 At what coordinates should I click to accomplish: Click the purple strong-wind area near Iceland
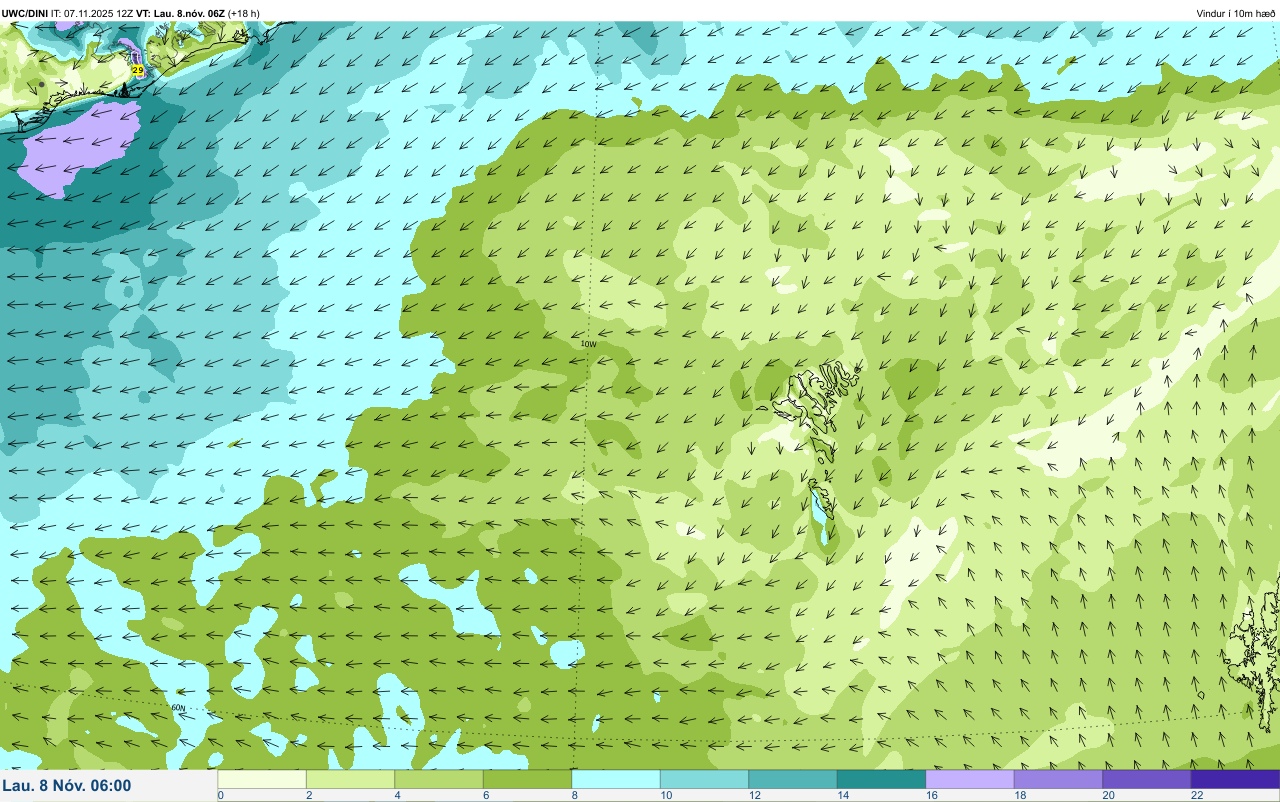80,148
